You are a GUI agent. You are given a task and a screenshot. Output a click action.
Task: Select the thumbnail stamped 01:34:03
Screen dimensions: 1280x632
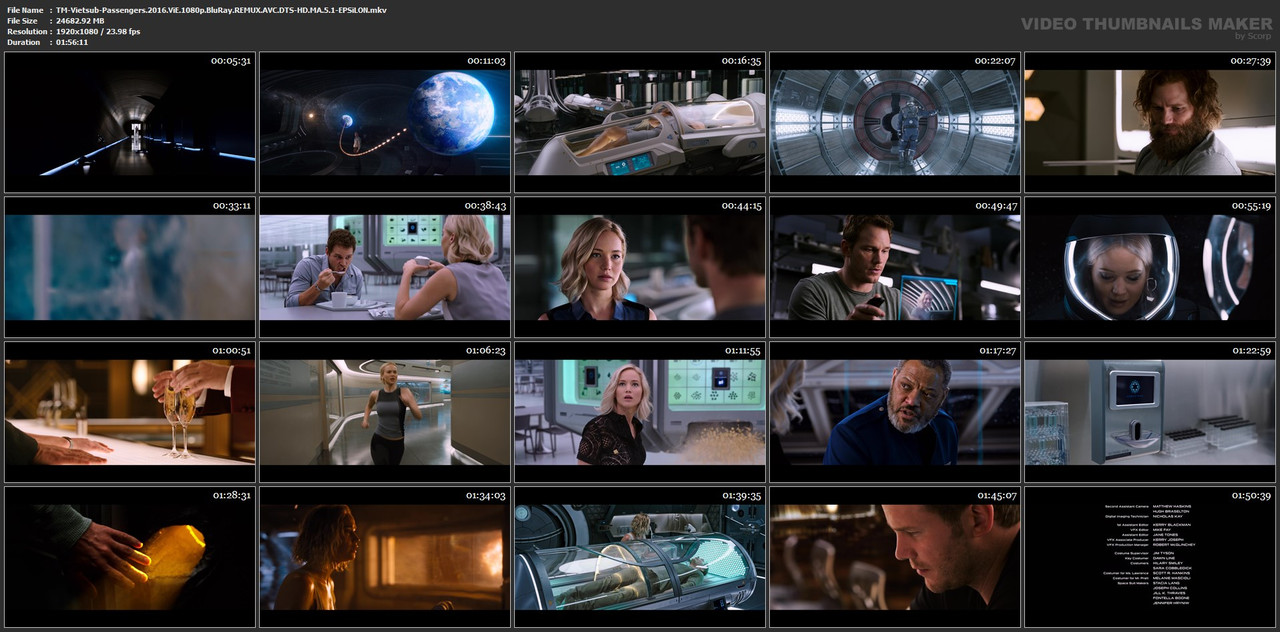click(x=385, y=557)
